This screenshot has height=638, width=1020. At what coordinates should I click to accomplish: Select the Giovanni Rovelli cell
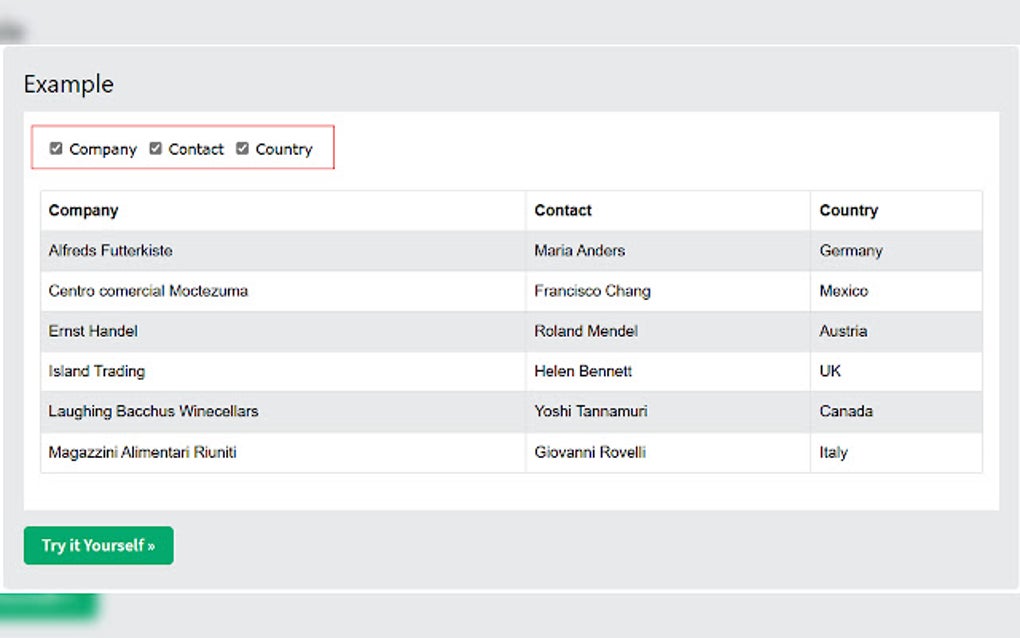[x=590, y=452]
